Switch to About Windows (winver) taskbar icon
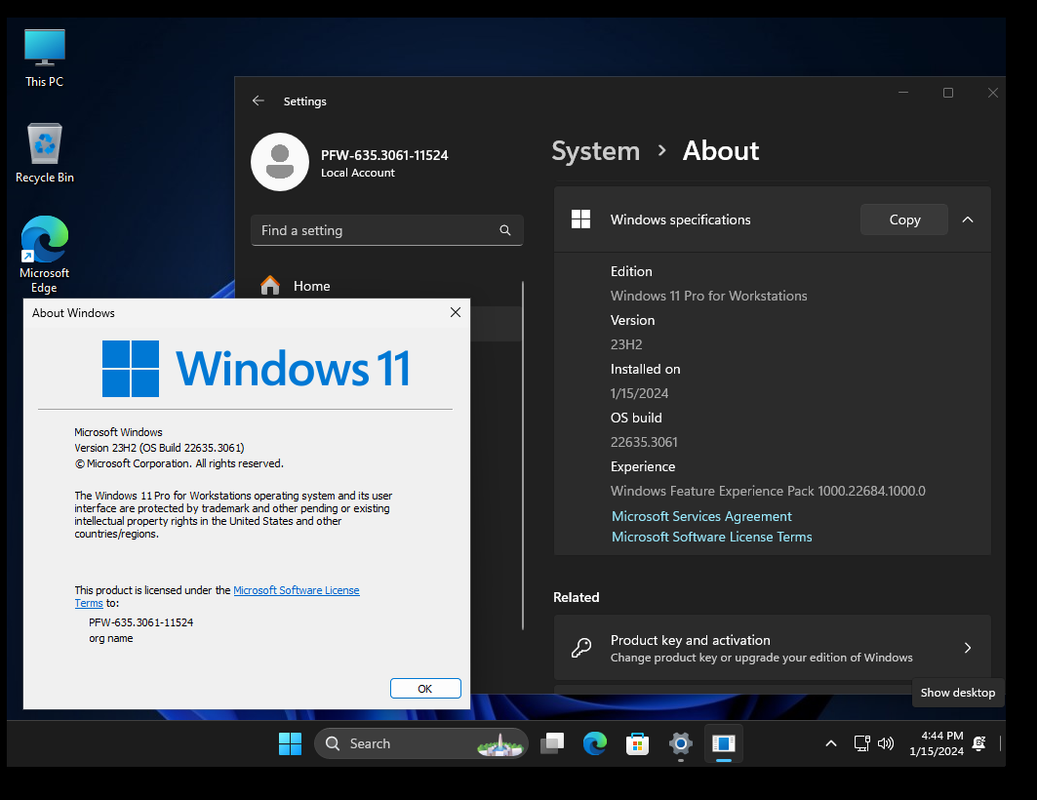Screen dimensions: 1037x800 click(724, 744)
